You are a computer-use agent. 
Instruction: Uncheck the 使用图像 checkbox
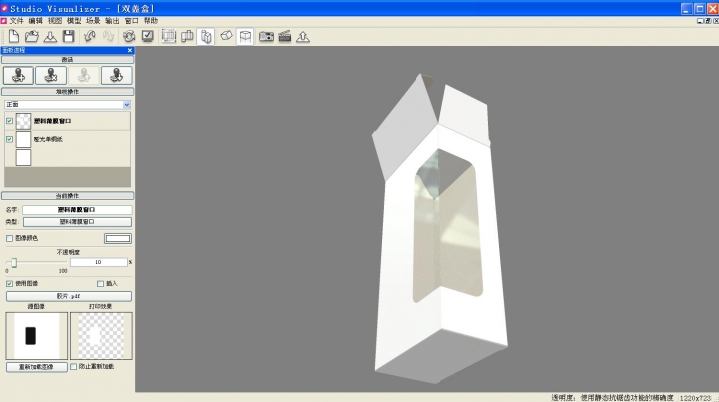click(x=10, y=283)
